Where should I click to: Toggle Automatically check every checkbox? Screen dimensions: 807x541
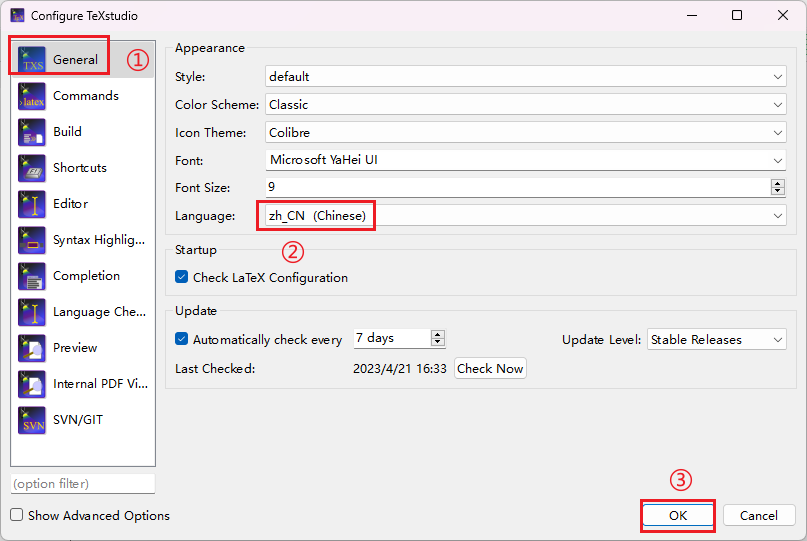pyautogui.click(x=181, y=339)
